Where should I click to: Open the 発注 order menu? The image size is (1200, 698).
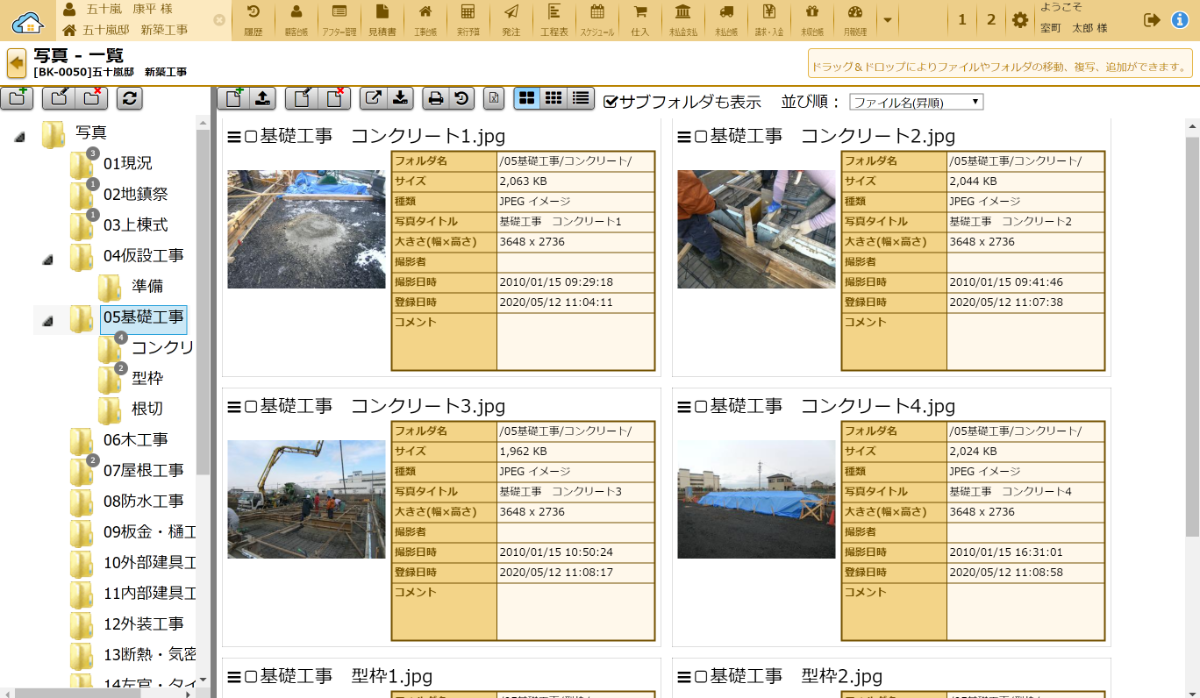click(511, 19)
